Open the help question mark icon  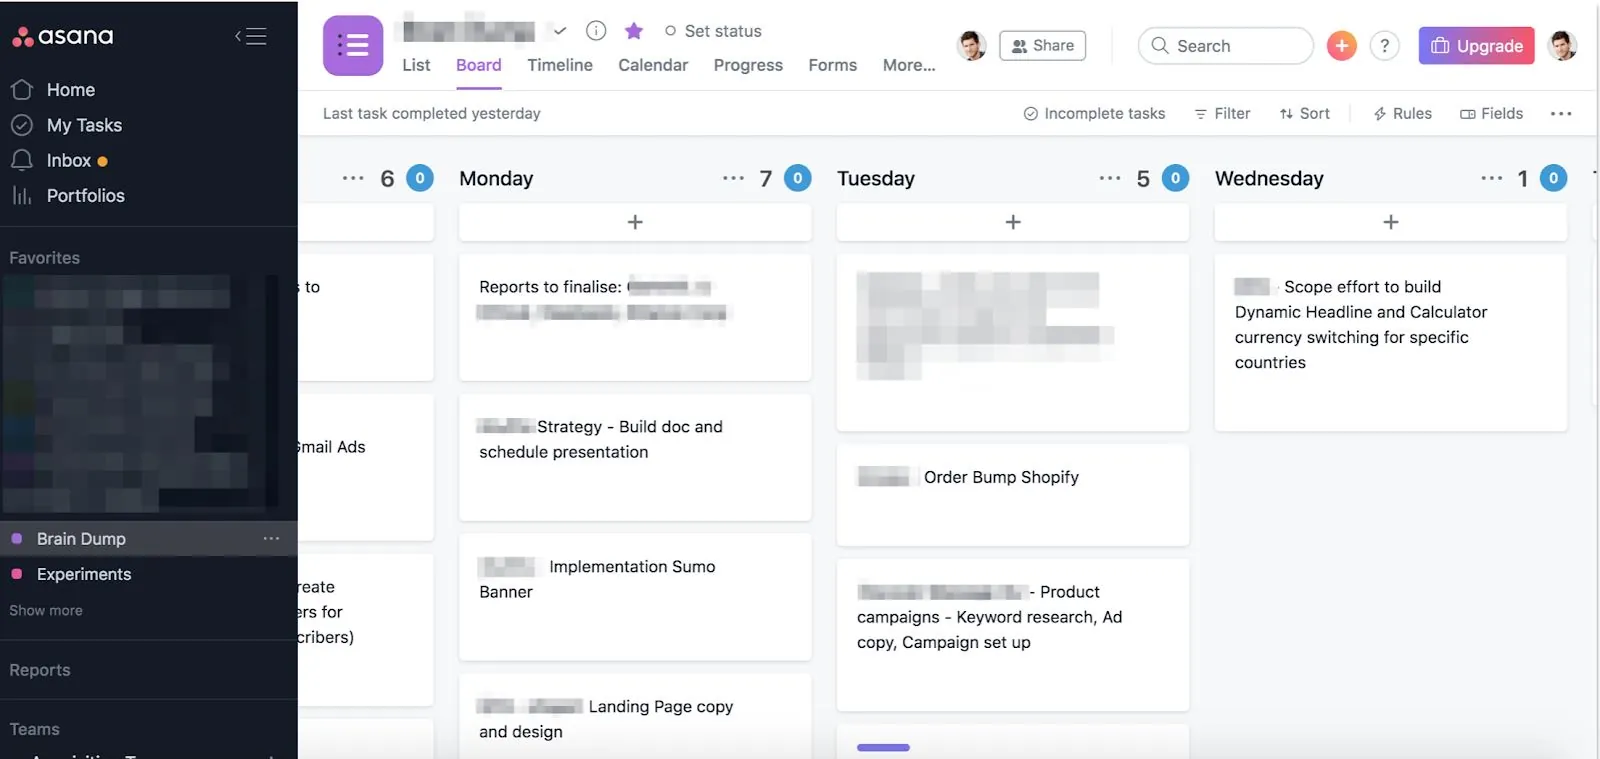tap(1385, 46)
